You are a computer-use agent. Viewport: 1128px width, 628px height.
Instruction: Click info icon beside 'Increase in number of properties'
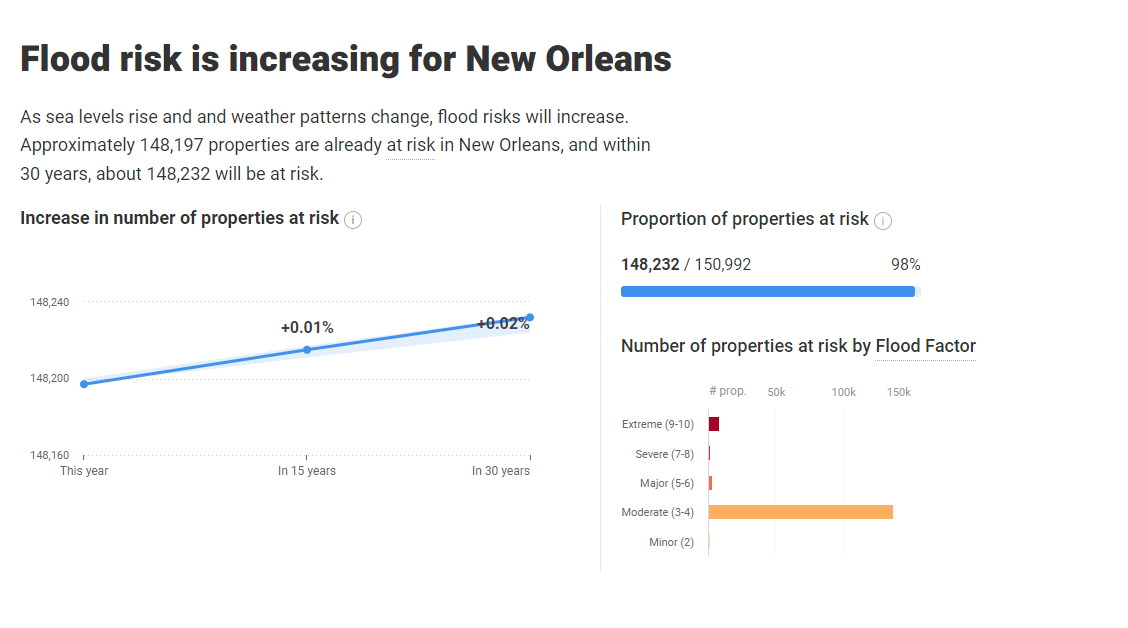[x=353, y=220]
